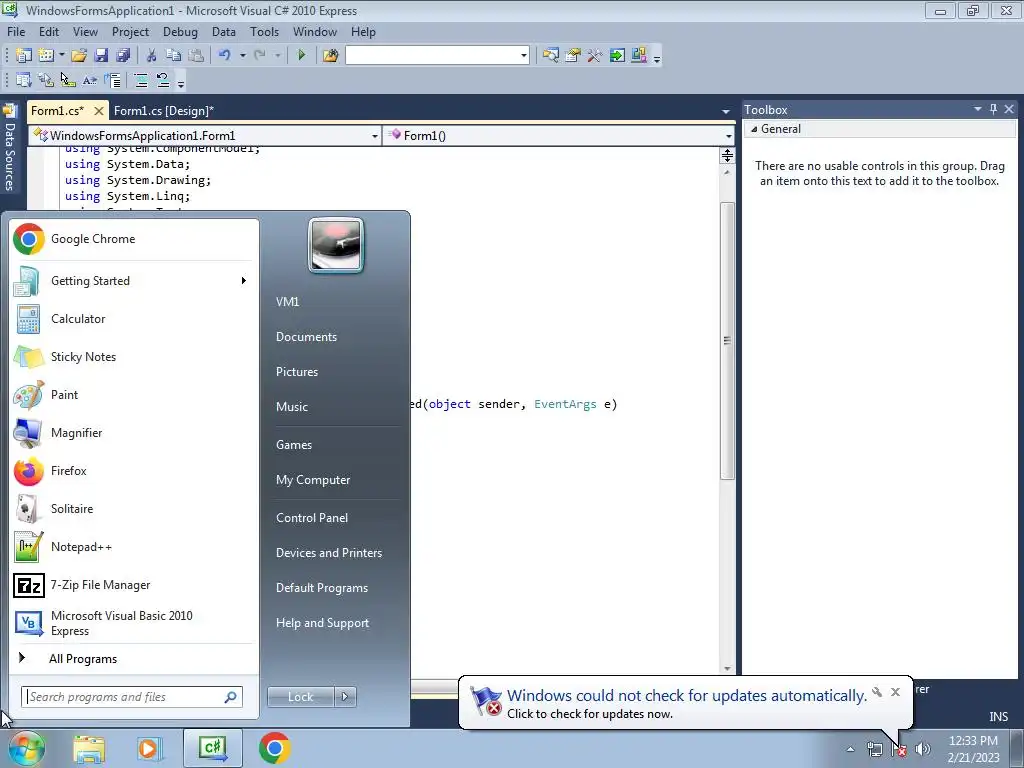
Task: Click the Start Page icon with the green arrow
Action: tap(616, 56)
